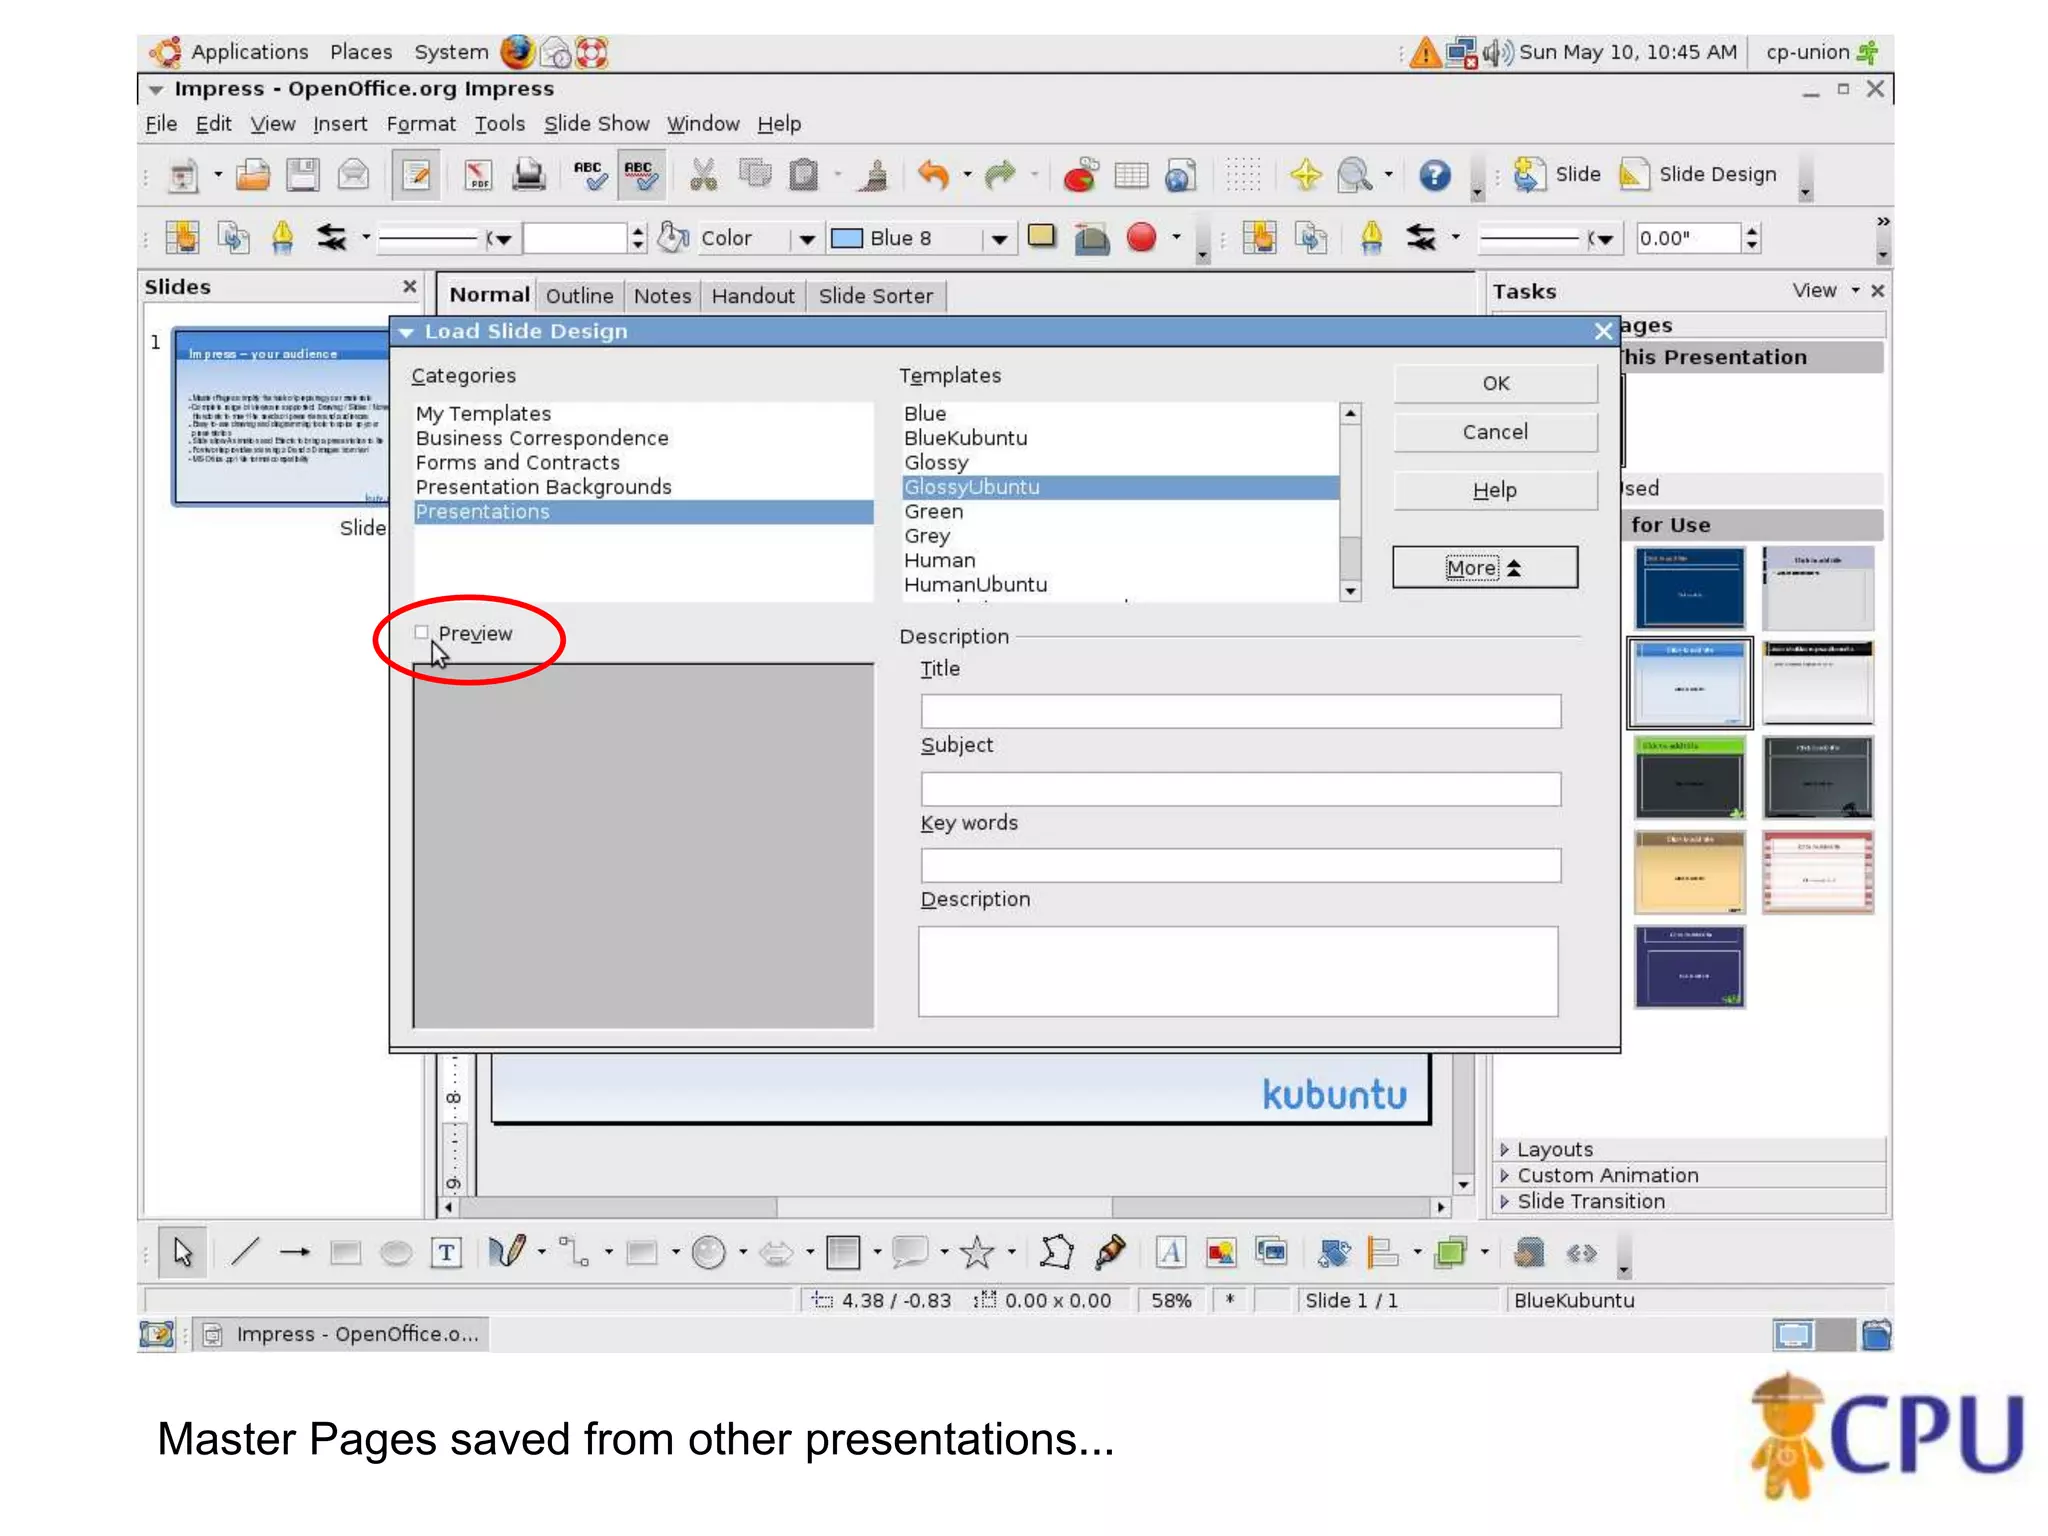Open the Tasks View dropdown

click(x=1826, y=290)
